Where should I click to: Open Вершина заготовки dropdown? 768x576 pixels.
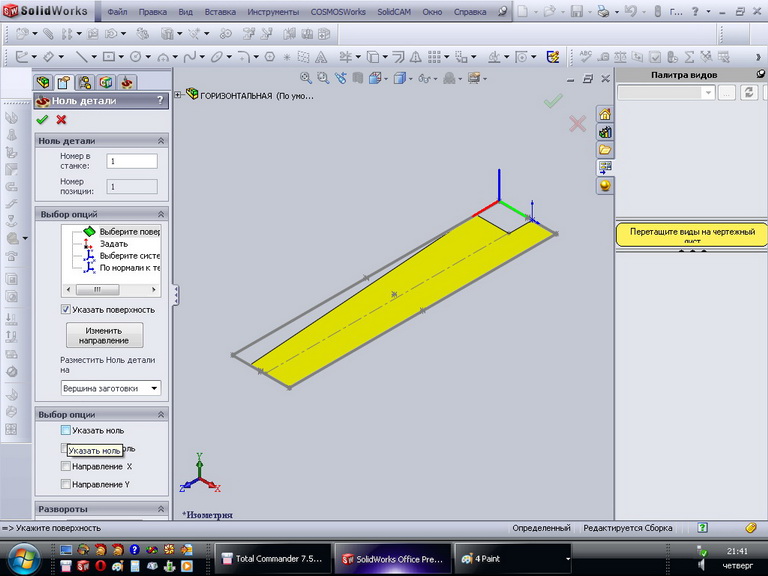coord(154,388)
